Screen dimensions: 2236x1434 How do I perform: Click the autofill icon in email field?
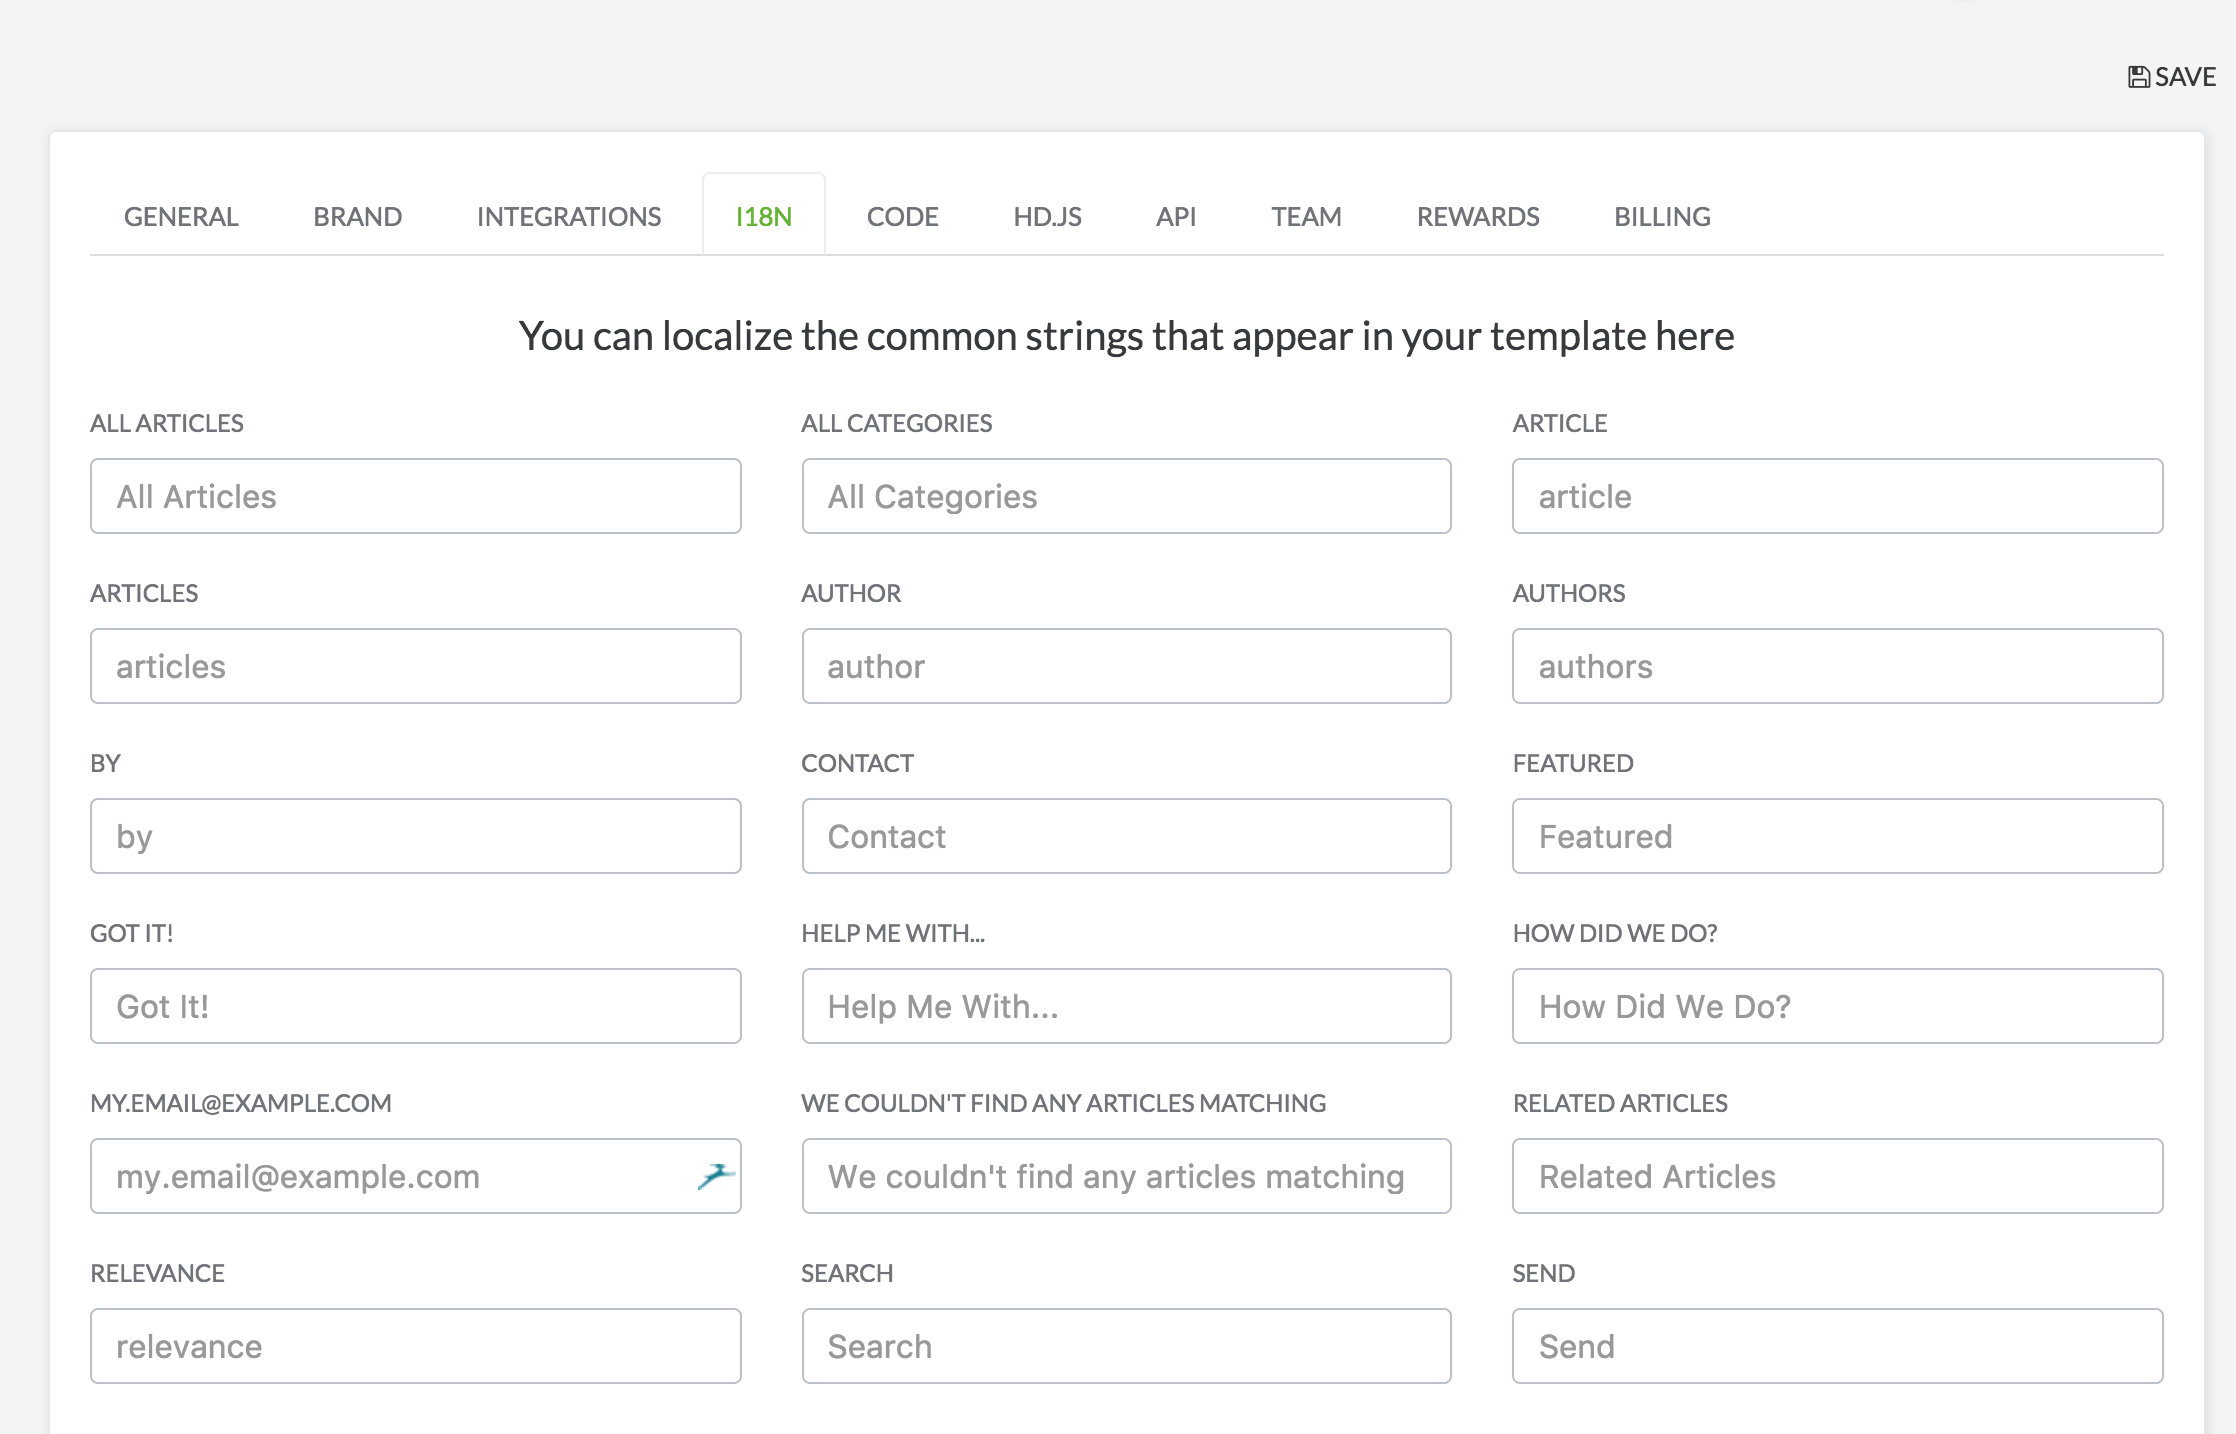715,1176
